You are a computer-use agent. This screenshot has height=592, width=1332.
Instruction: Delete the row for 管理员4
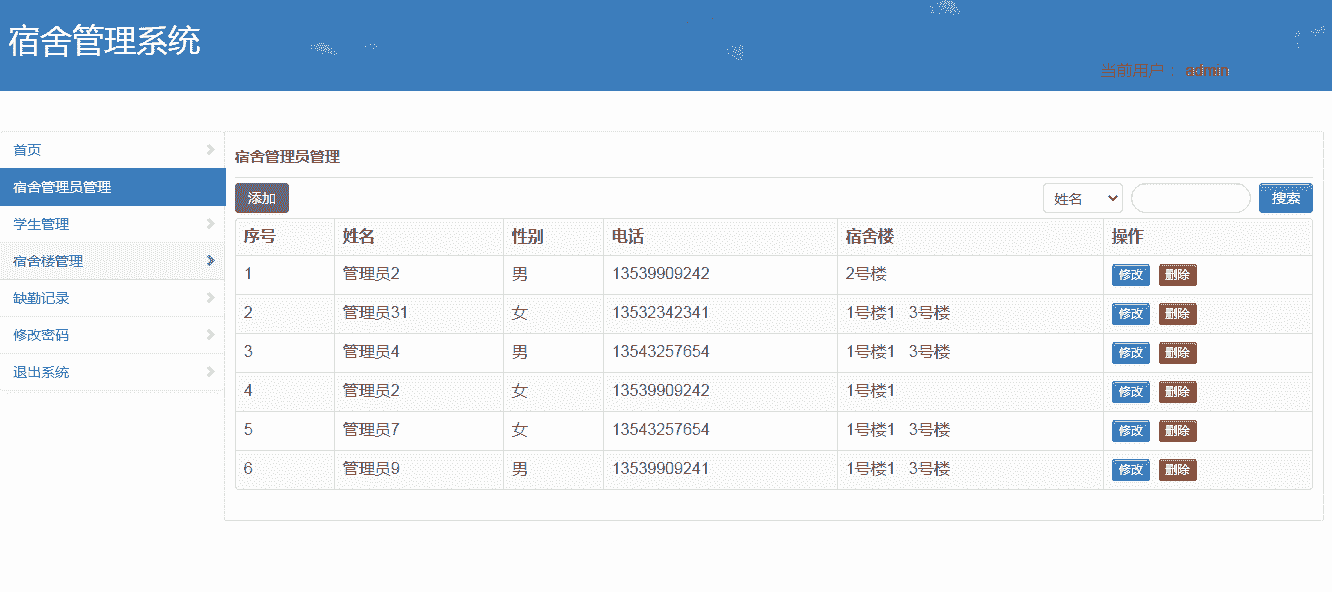1177,353
